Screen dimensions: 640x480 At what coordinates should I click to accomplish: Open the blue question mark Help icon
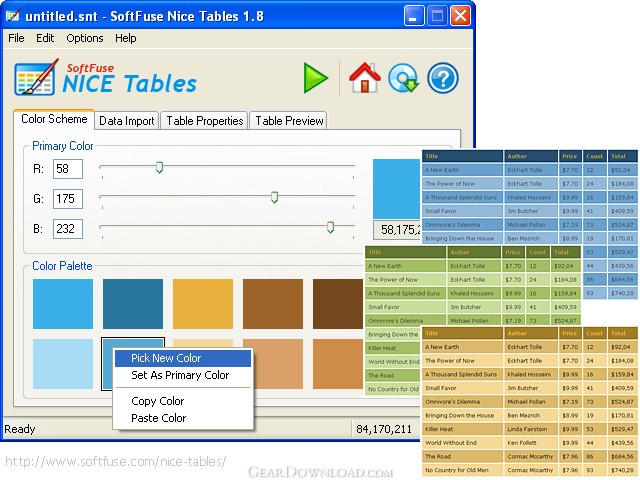coord(443,78)
